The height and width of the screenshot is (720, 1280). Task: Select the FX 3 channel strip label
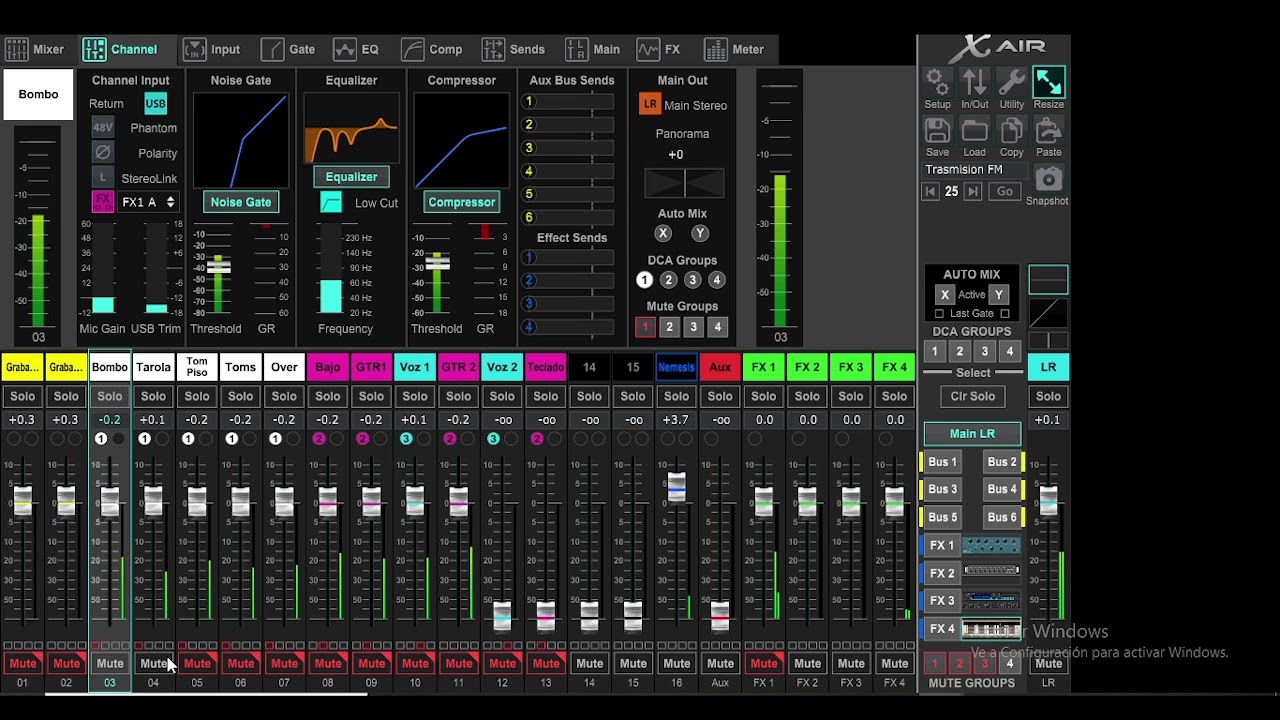[x=851, y=367]
